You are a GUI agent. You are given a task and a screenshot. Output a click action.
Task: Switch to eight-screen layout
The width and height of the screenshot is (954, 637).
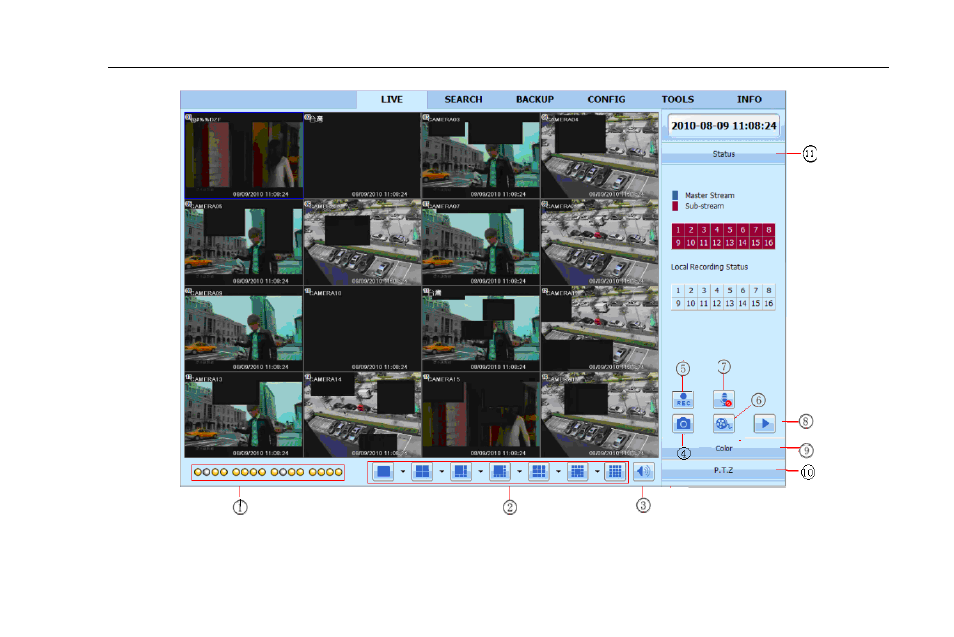[500, 472]
